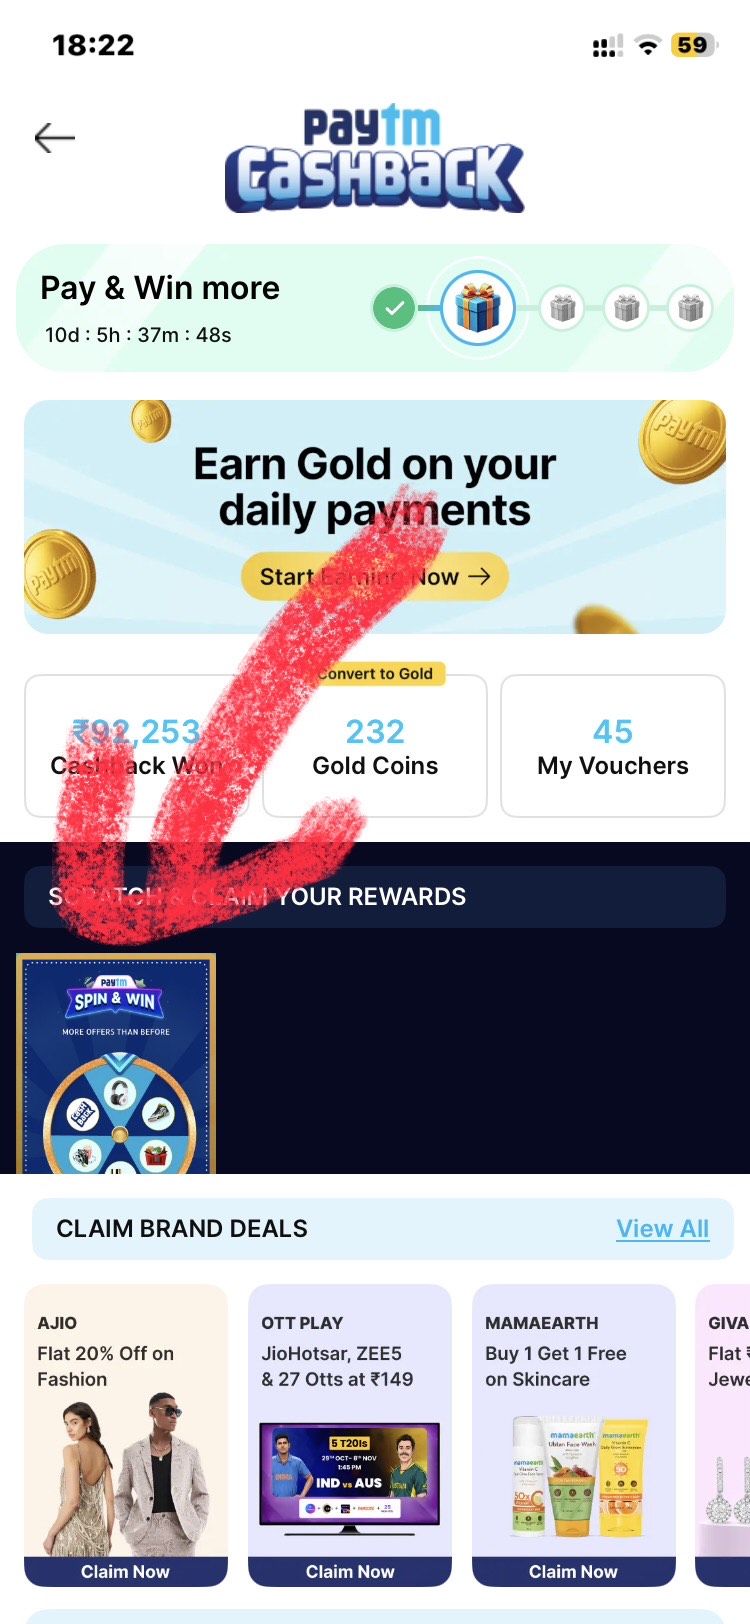Click View All brand deals link
The height and width of the screenshot is (1624, 750).
pos(663,1229)
